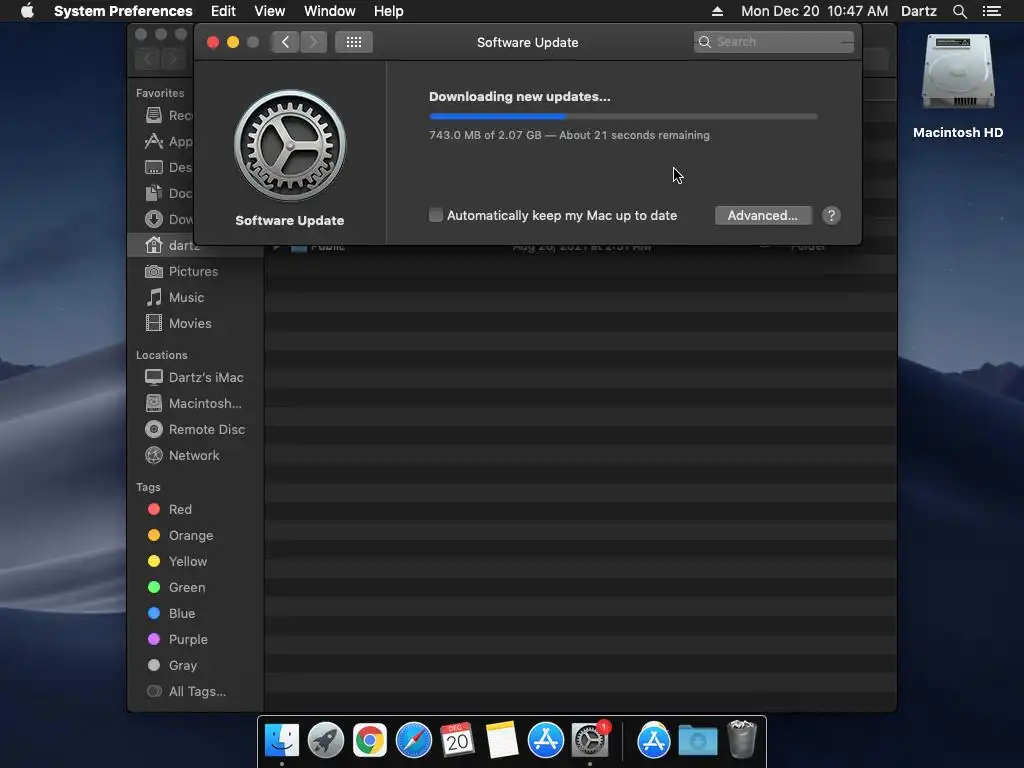1024x768 pixels.
Task: Click the date and time in menu bar
Action: click(814, 11)
